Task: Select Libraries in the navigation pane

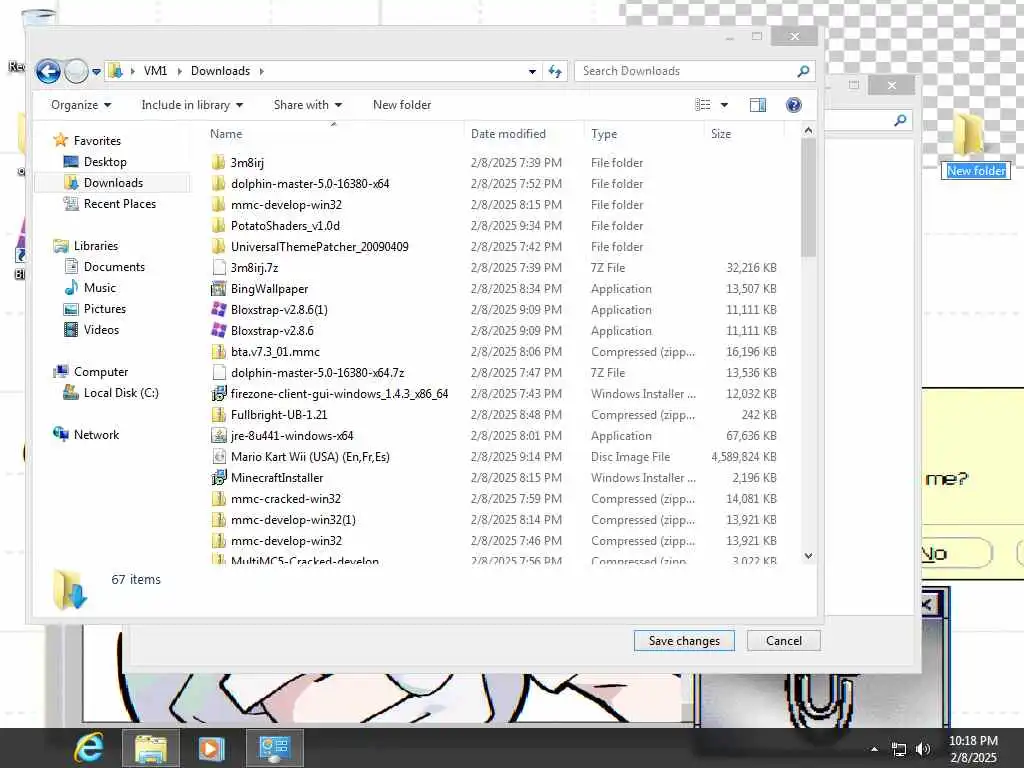Action: (95, 246)
